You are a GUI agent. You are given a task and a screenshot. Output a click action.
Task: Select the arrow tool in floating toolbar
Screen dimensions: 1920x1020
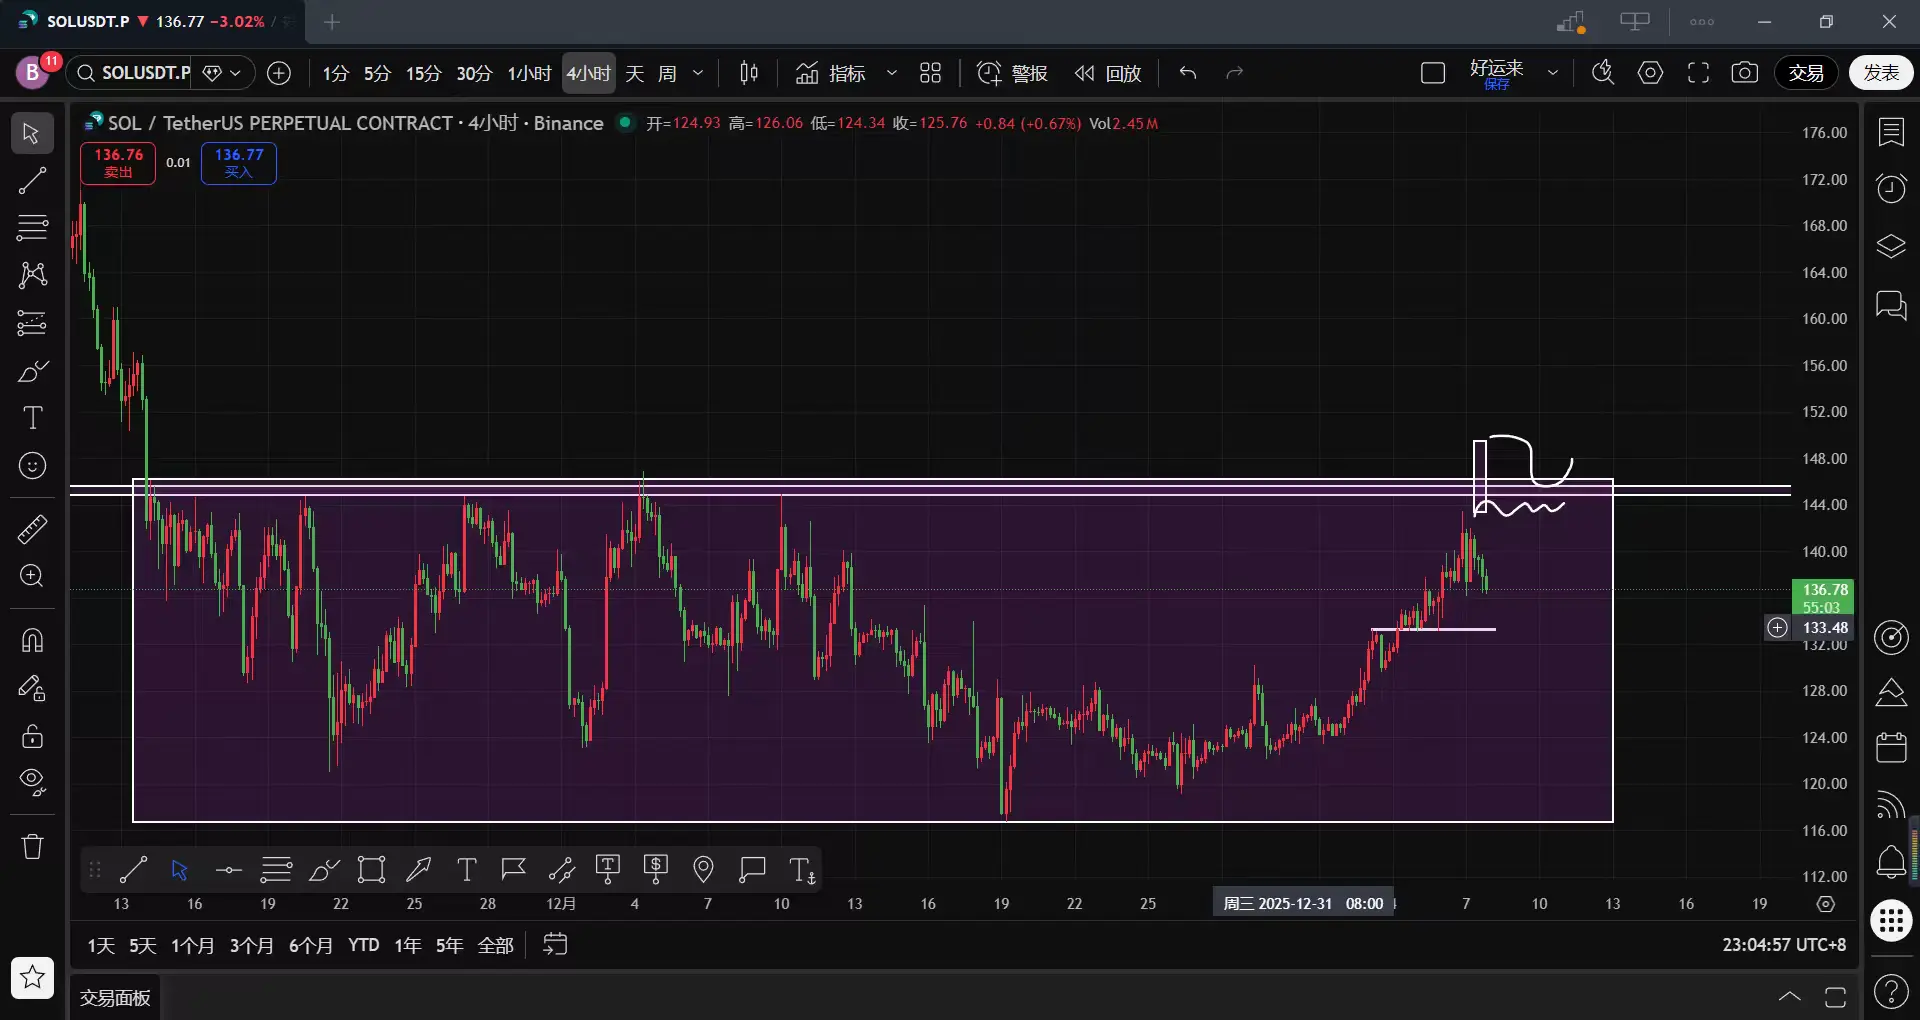(419, 870)
